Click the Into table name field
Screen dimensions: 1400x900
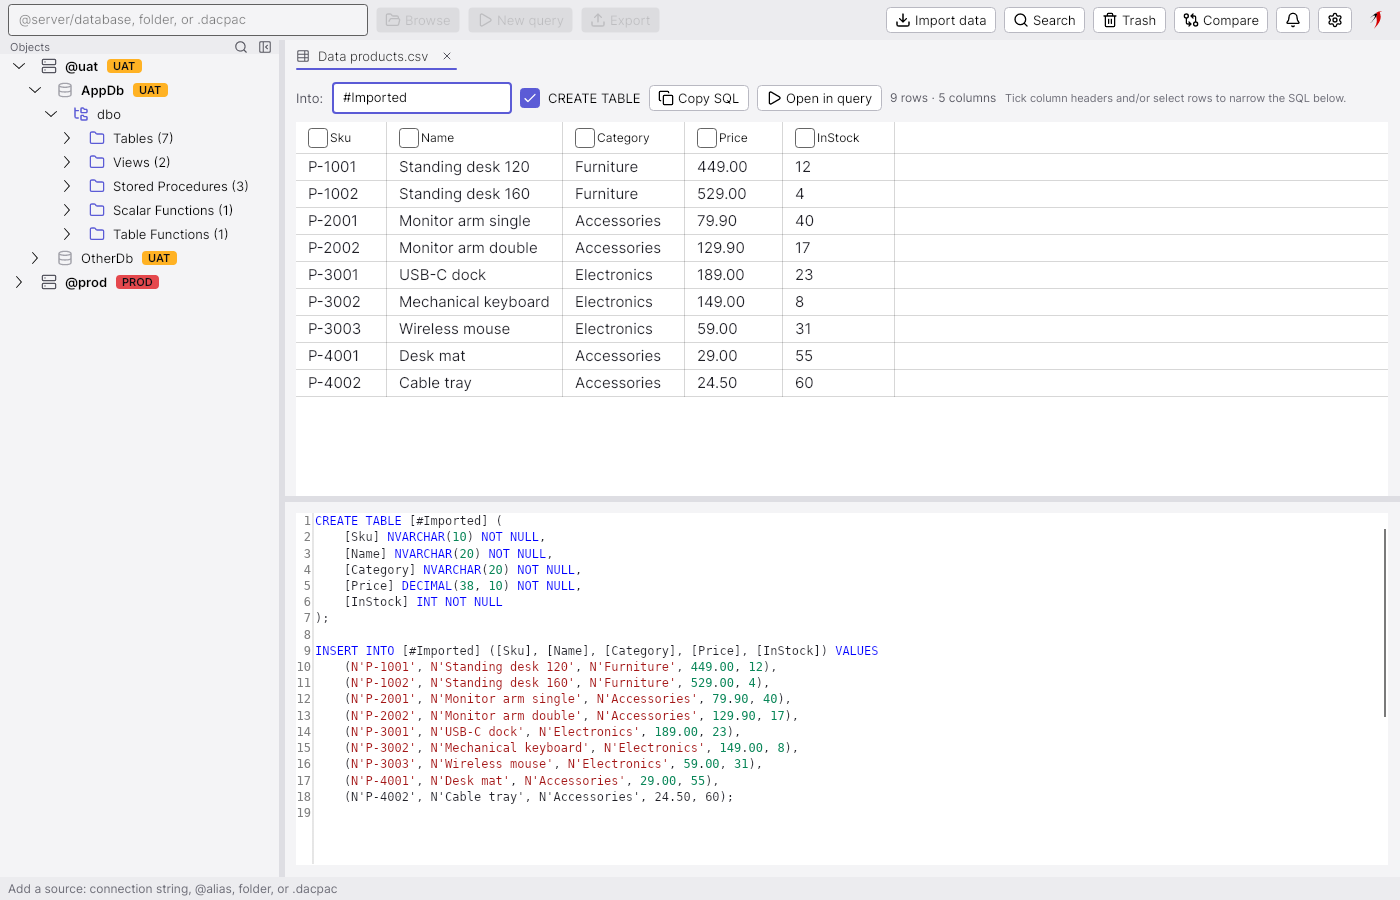coord(422,98)
